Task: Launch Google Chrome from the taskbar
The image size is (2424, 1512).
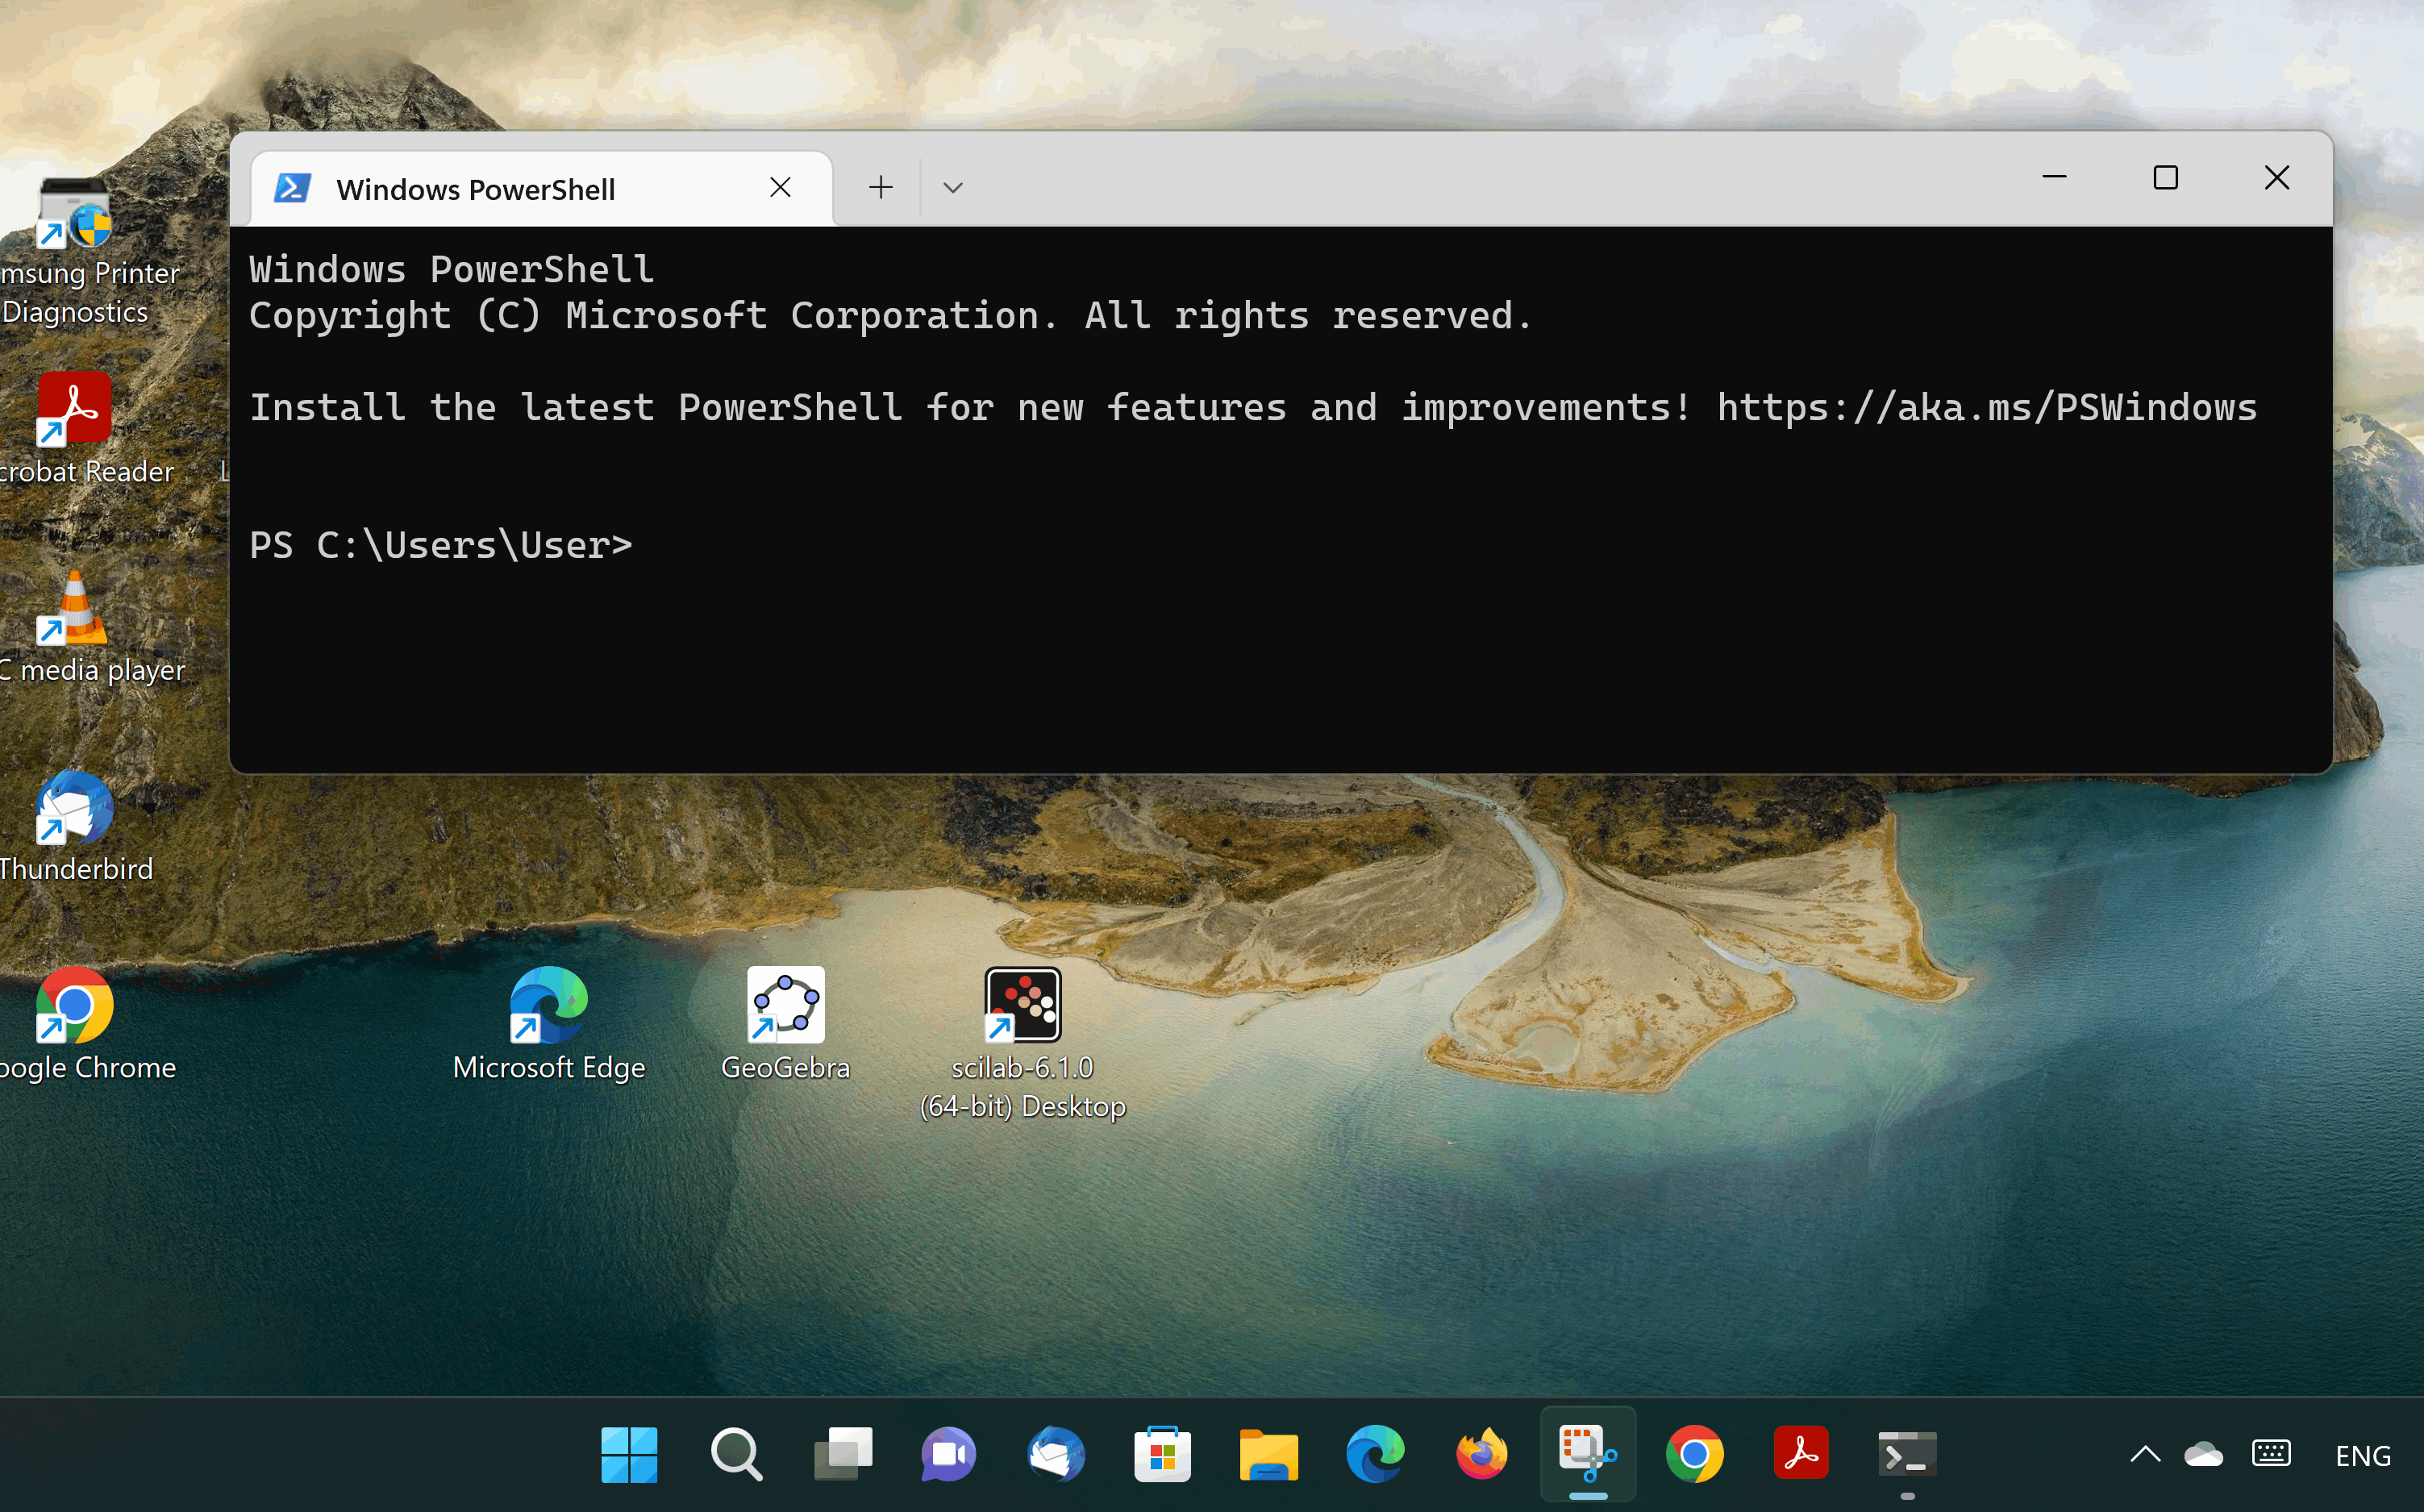Action: tap(1695, 1454)
